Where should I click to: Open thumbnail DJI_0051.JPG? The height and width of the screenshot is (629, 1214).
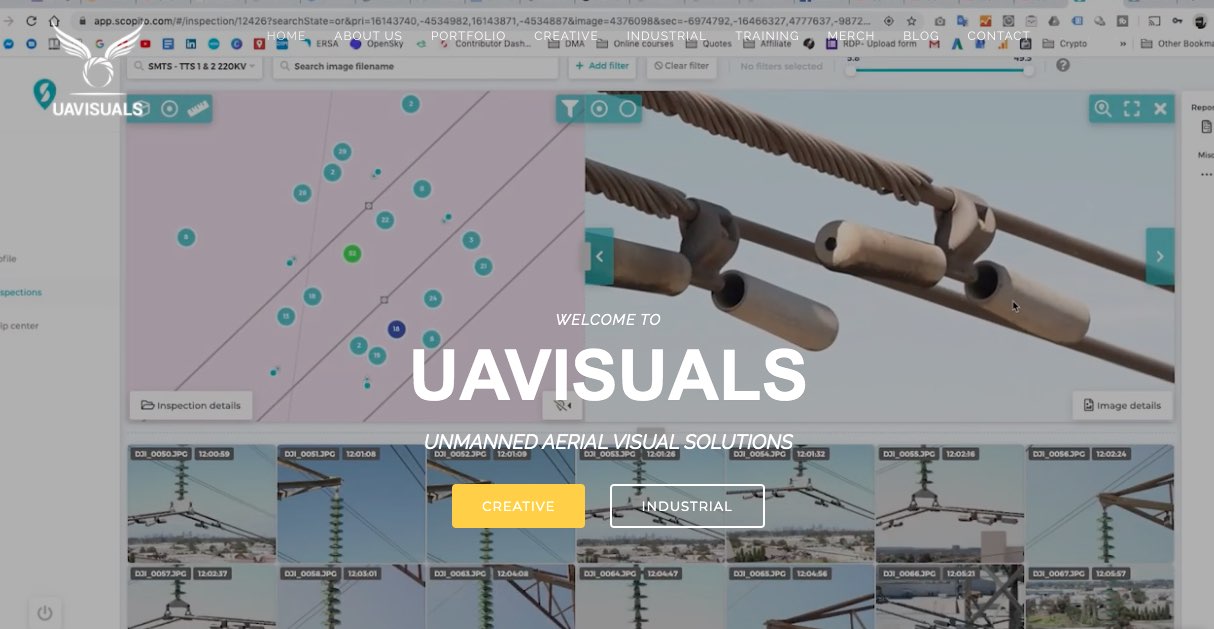click(x=351, y=503)
